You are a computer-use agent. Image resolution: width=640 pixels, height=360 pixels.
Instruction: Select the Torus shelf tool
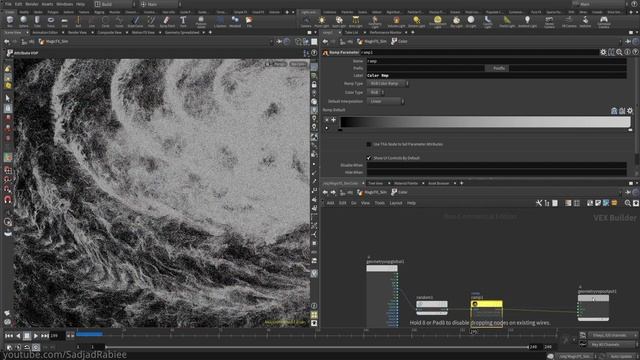point(51,21)
